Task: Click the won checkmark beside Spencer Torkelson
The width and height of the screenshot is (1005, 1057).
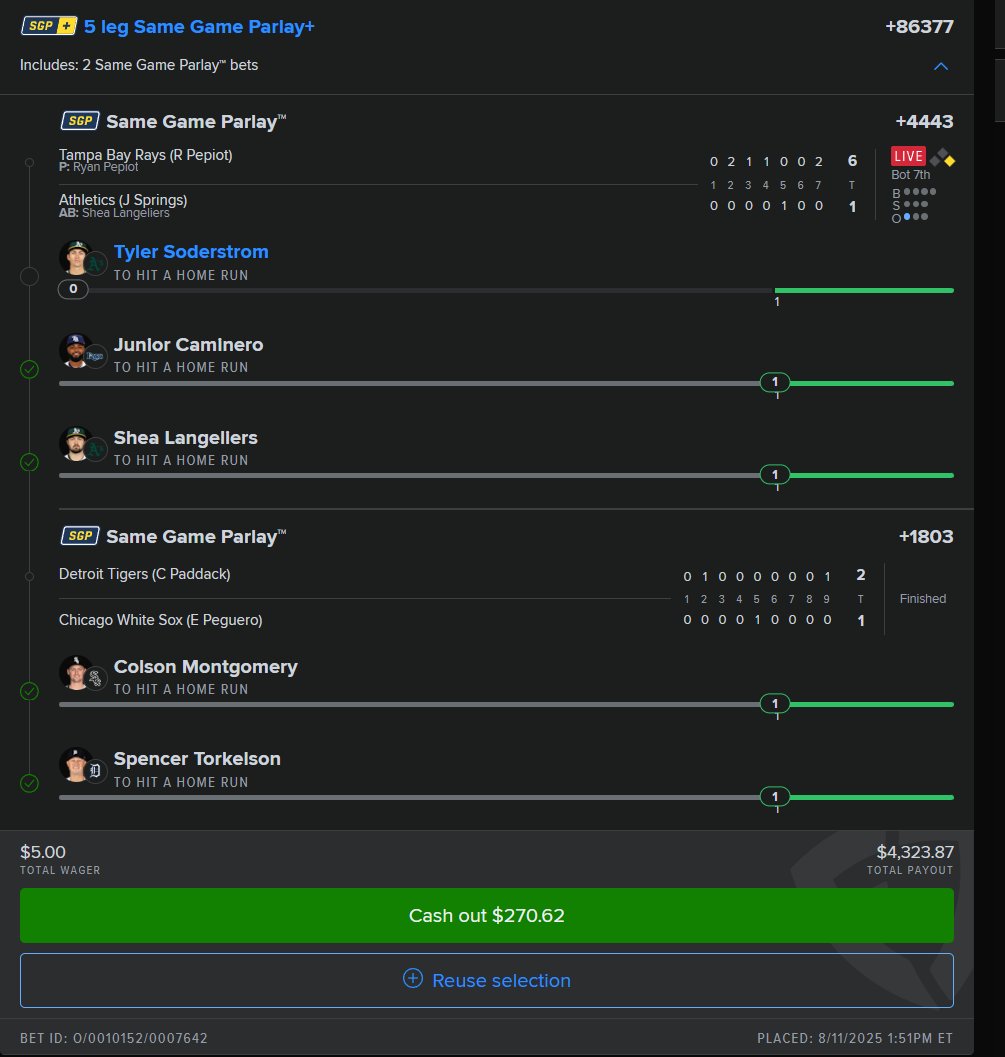Action: point(29,783)
